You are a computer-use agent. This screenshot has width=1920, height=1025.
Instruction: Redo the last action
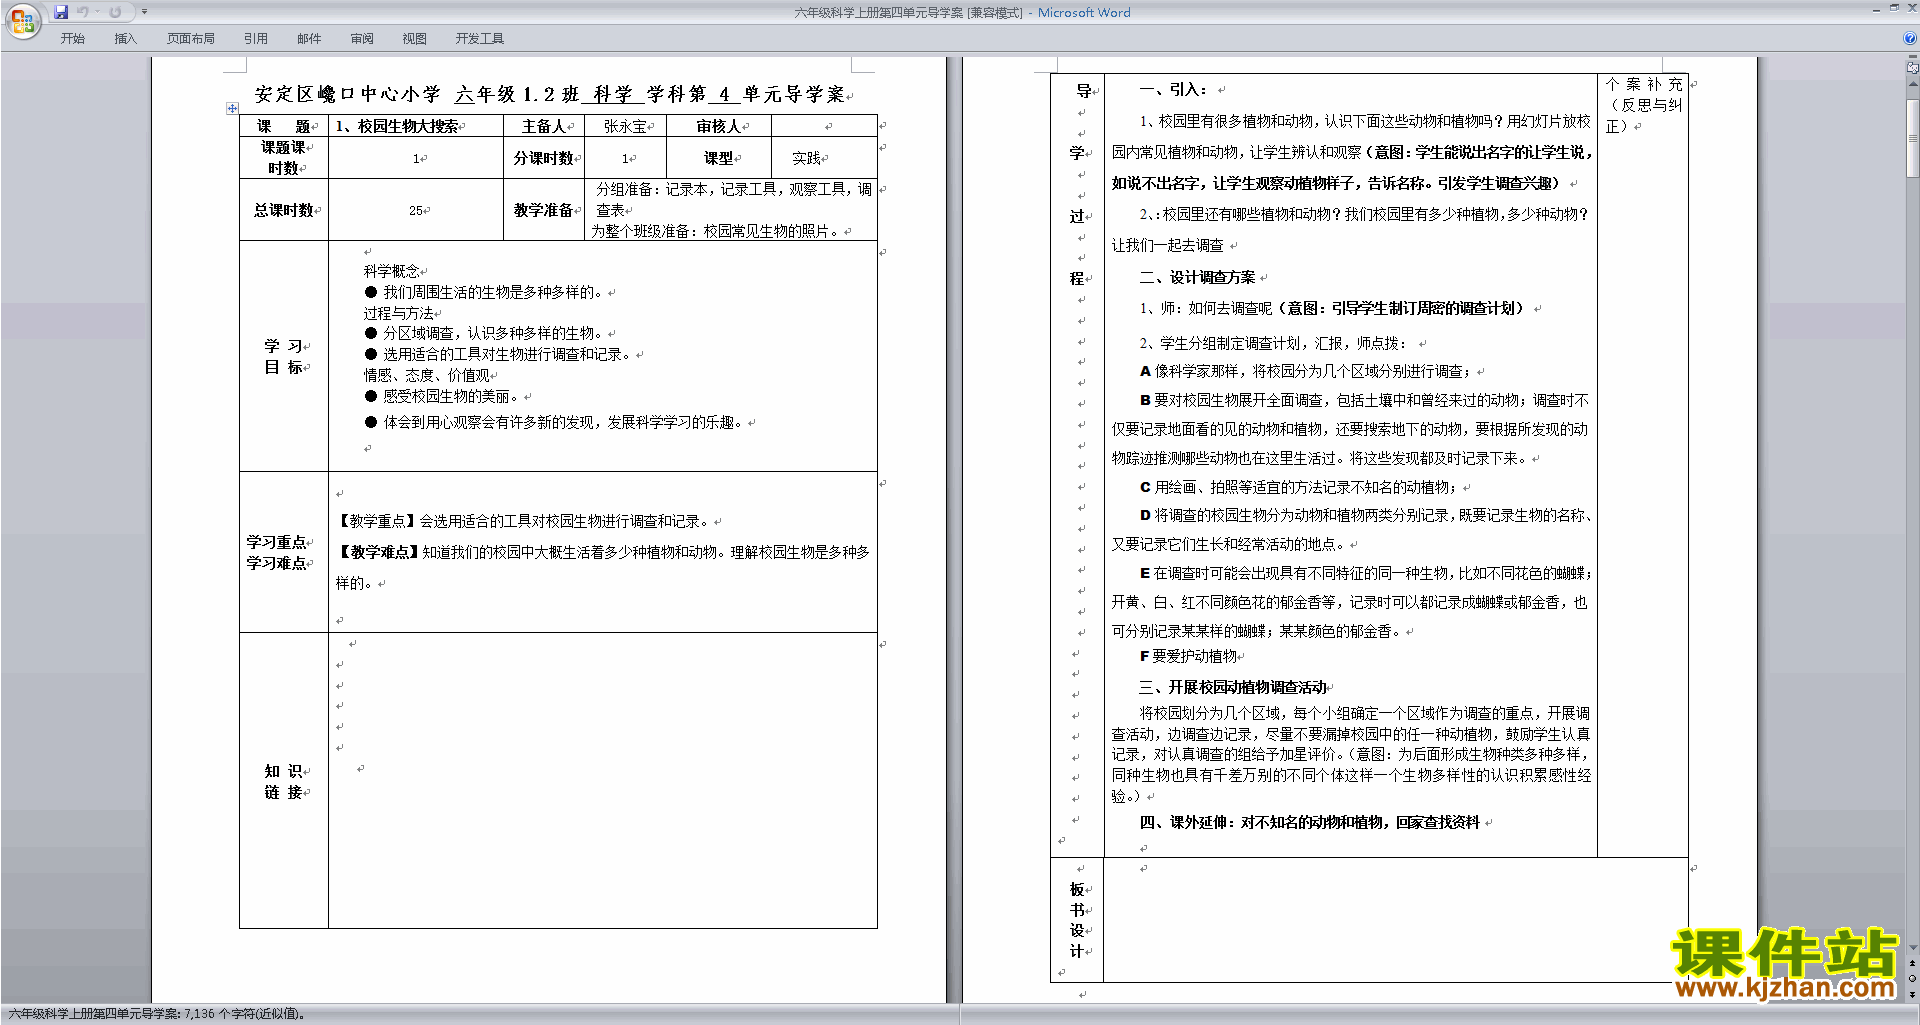[x=115, y=12]
